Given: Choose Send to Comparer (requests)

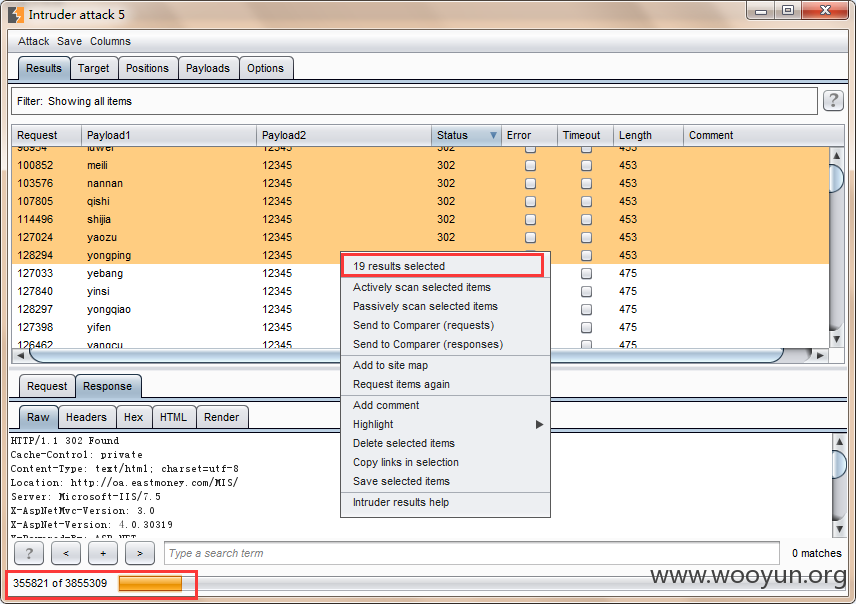Looking at the screenshot, I should click(445, 325).
